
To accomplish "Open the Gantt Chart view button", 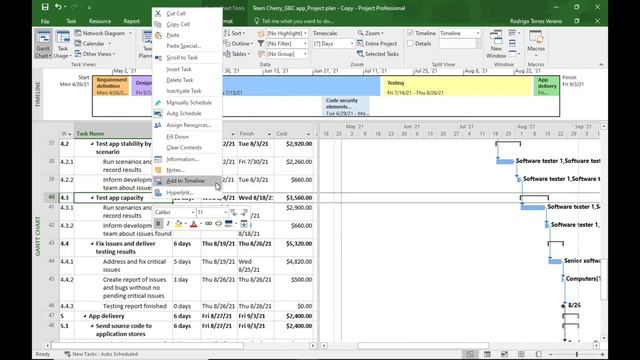I will point(43,44).
